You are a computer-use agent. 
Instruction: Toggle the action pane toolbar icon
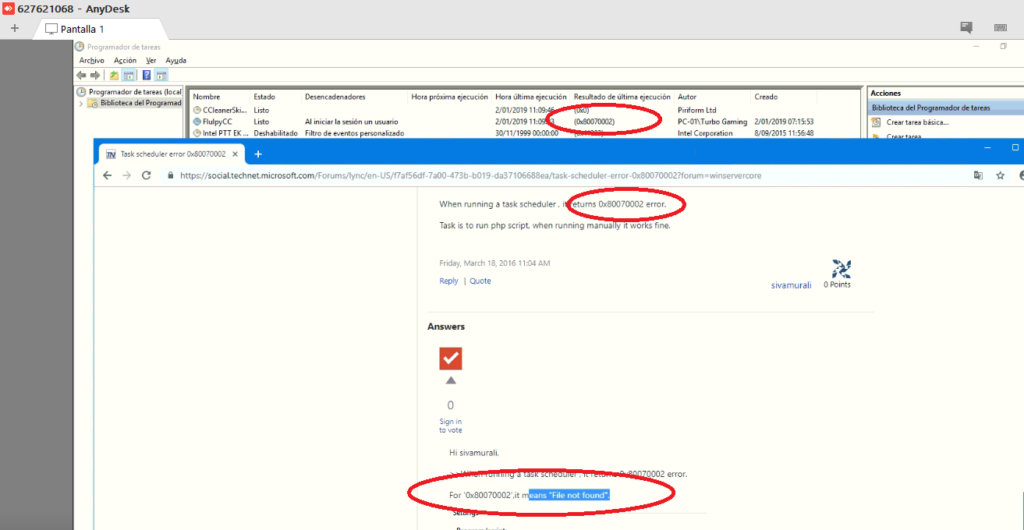click(161, 75)
